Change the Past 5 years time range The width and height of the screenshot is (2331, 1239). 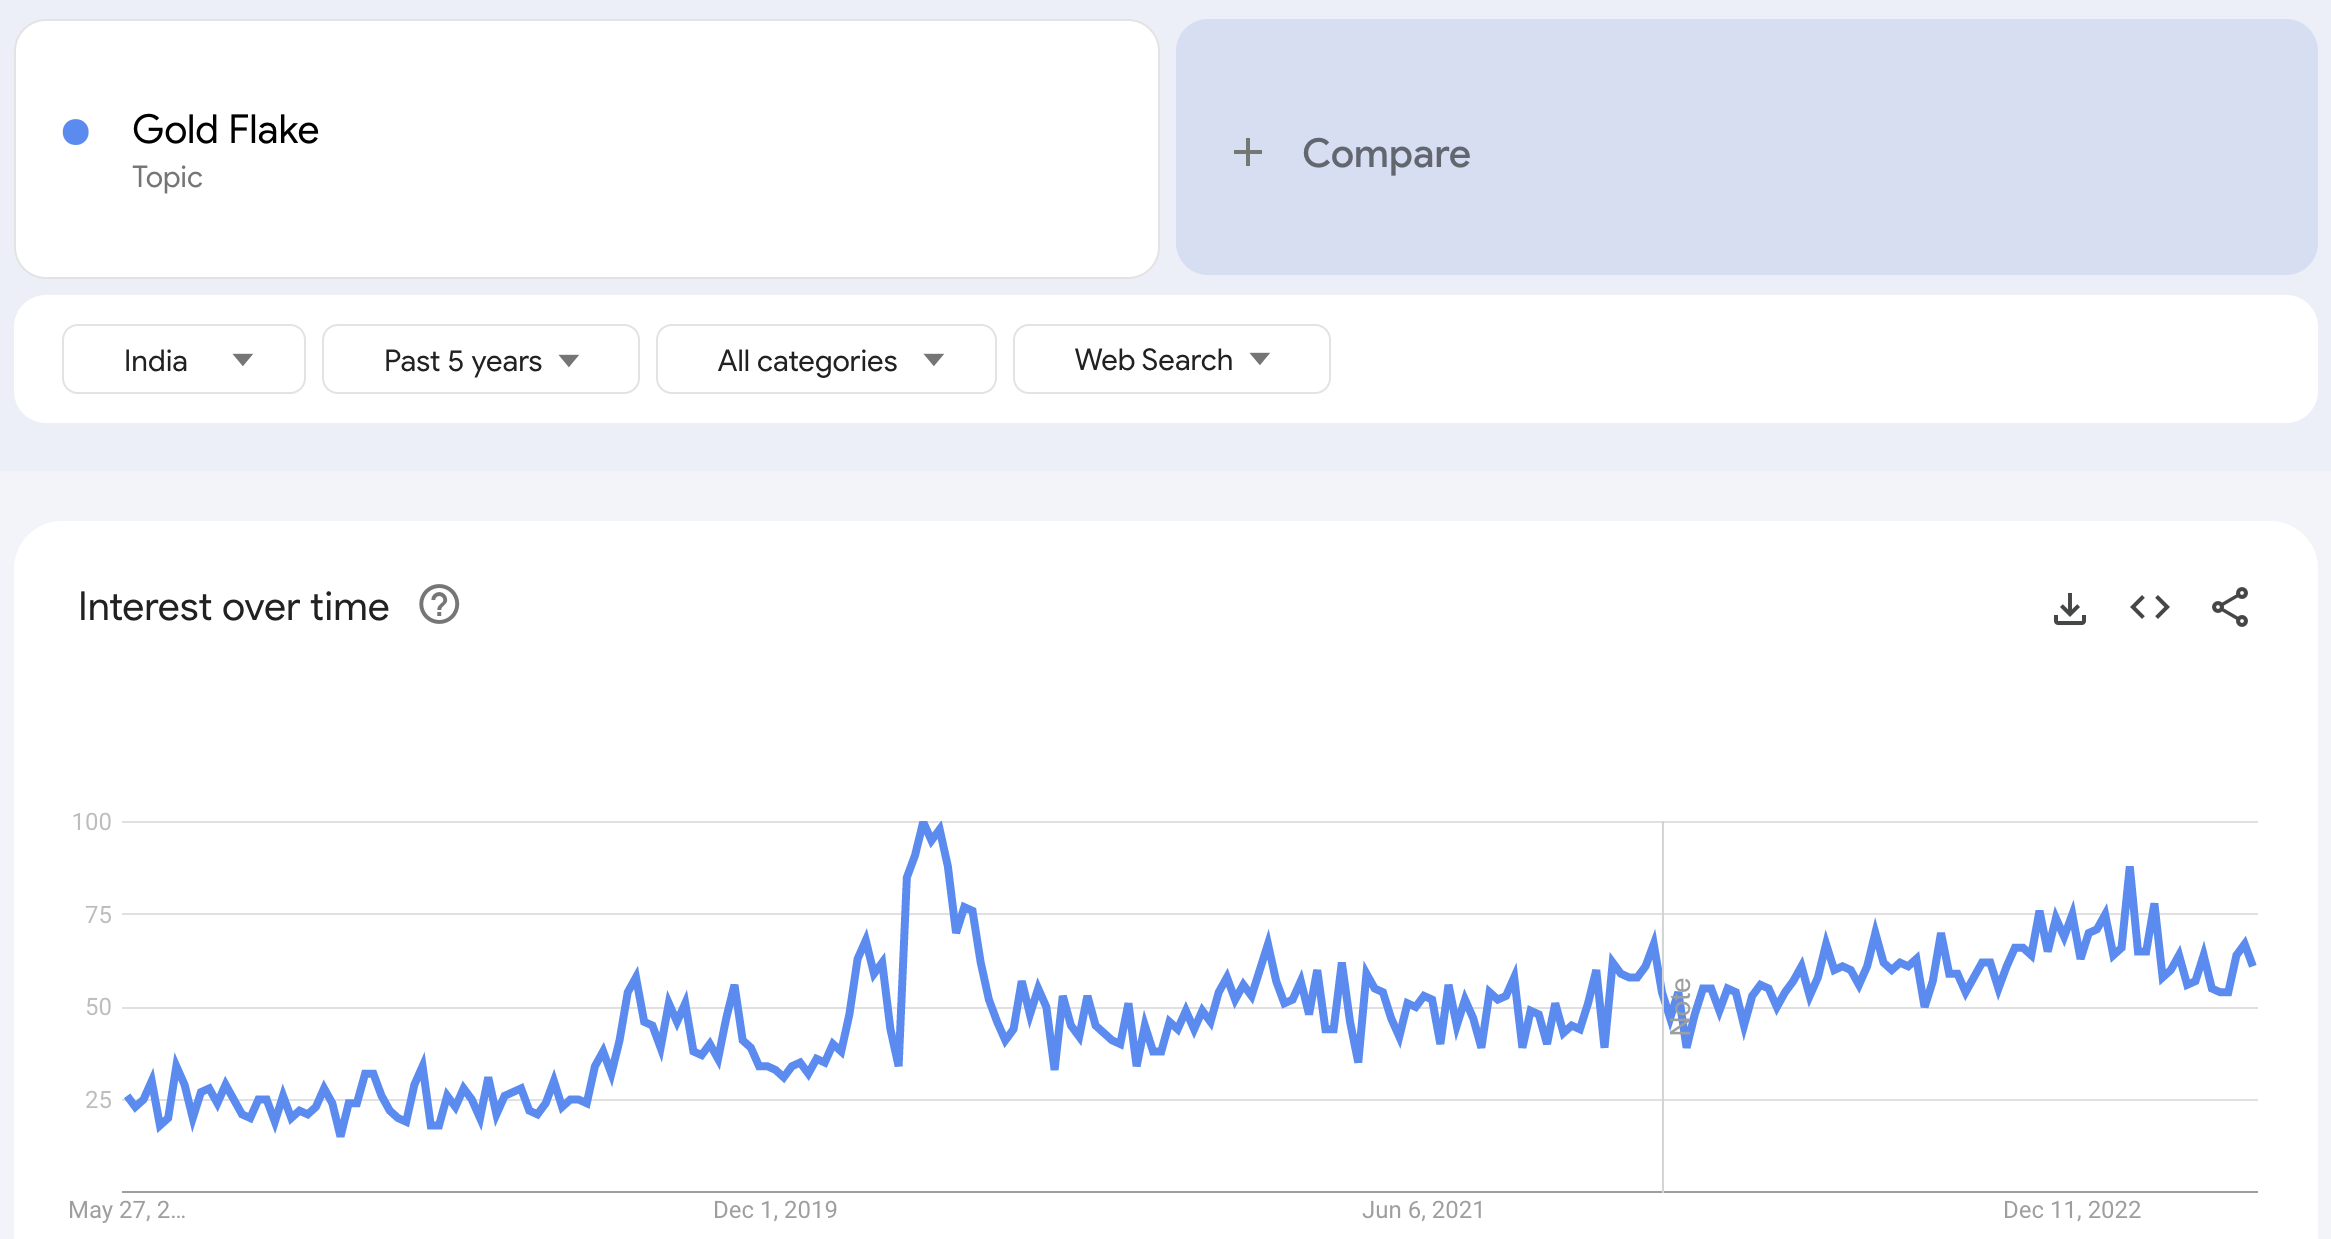point(481,359)
